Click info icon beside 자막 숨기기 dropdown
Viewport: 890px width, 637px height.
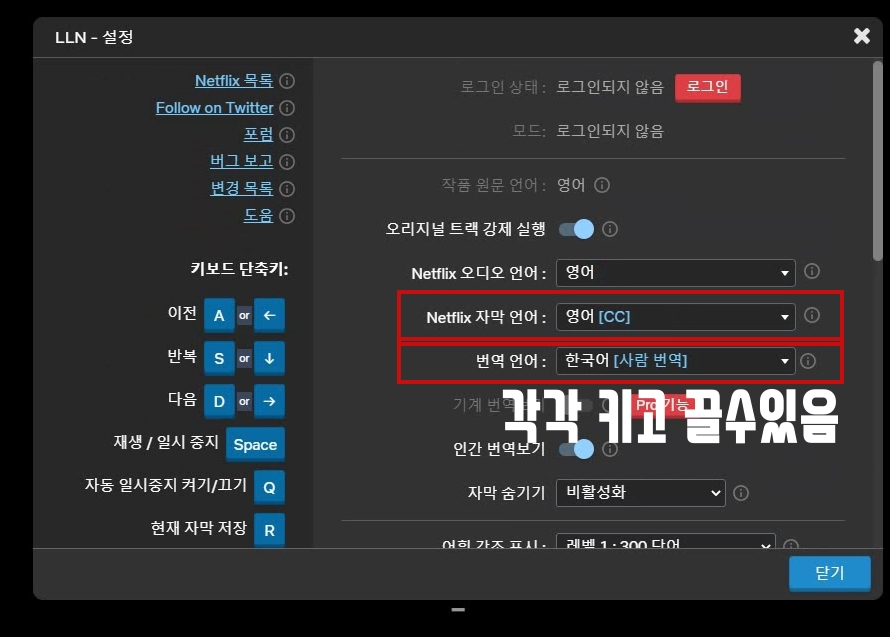[x=741, y=493]
